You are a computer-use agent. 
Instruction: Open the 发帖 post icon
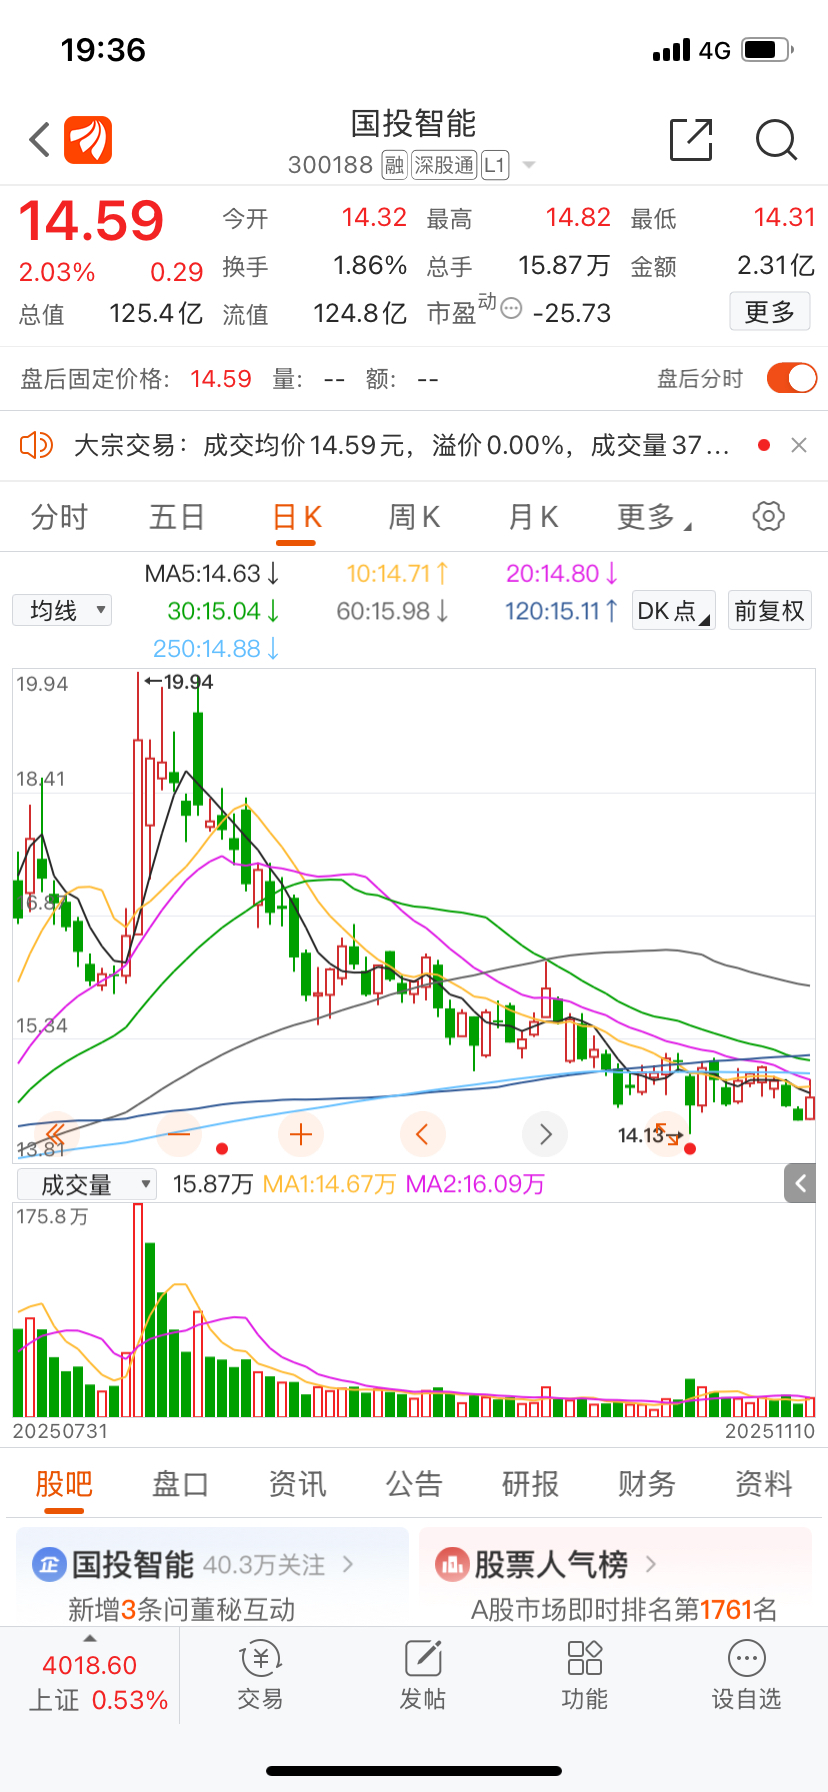coord(423,1659)
